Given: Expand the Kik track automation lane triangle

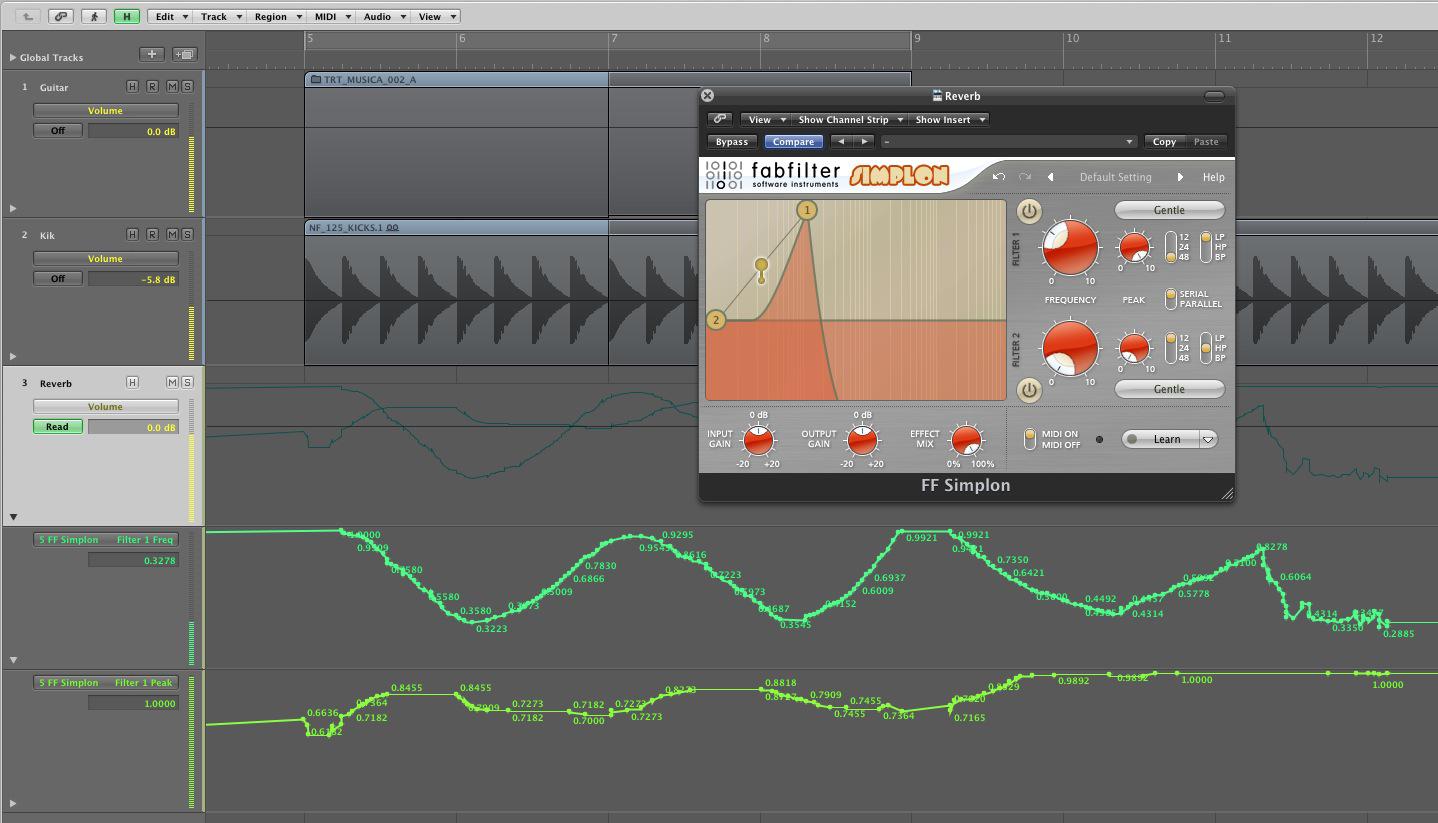Looking at the screenshot, I should [x=13, y=356].
